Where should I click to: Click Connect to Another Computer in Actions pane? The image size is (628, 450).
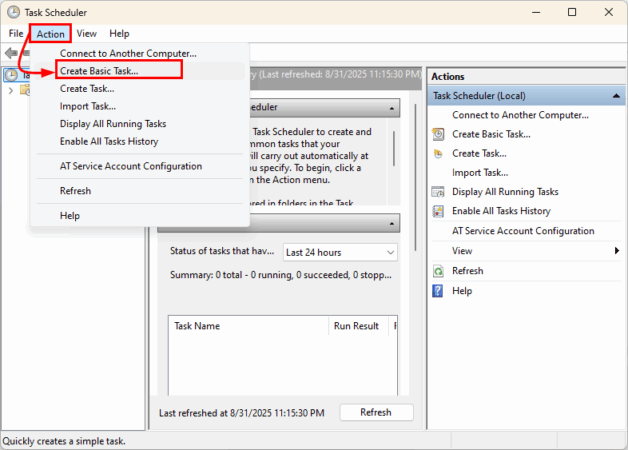[520, 115]
